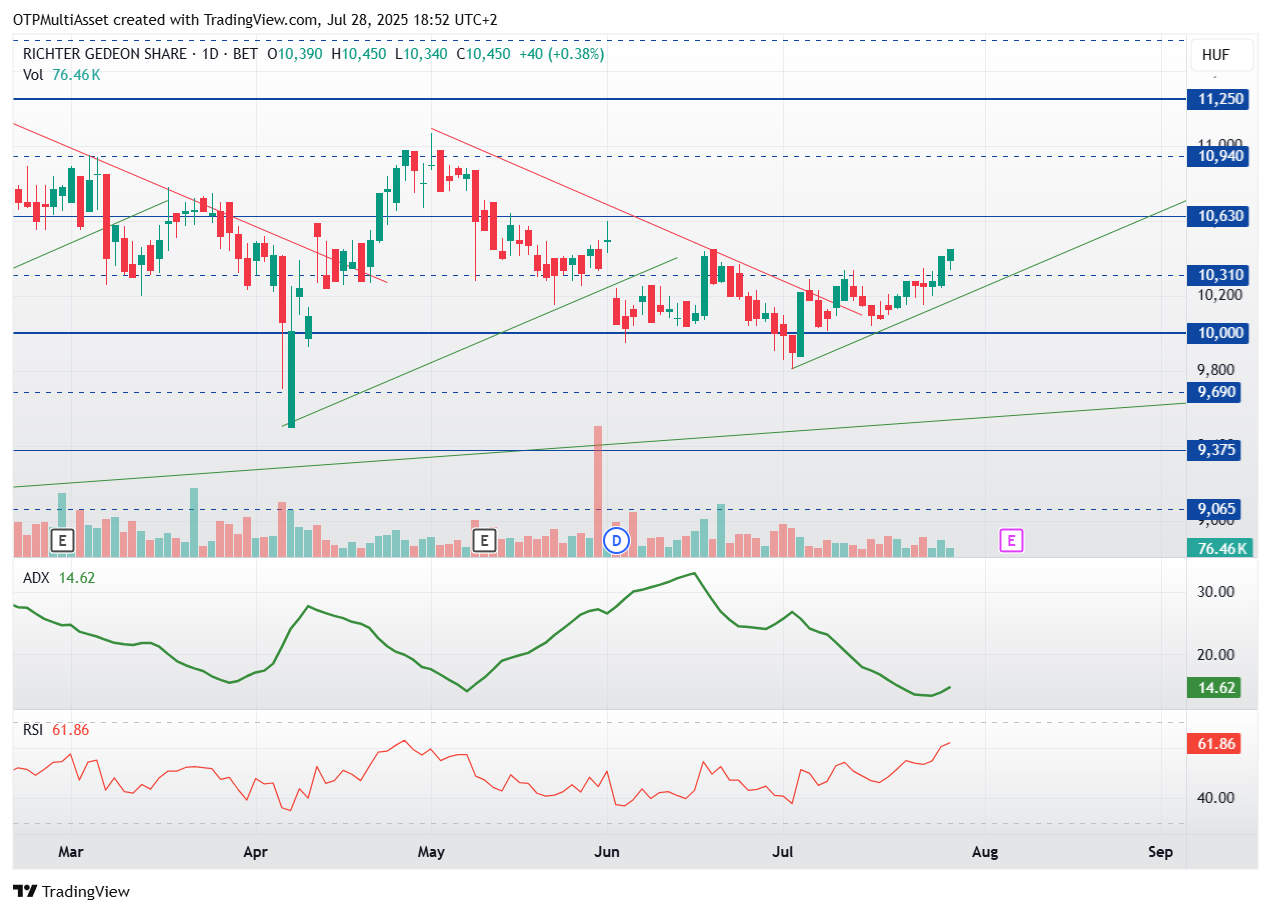Click the 10,940 price level label
This screenshot has height=913, width=1271.
point(1217,155)
